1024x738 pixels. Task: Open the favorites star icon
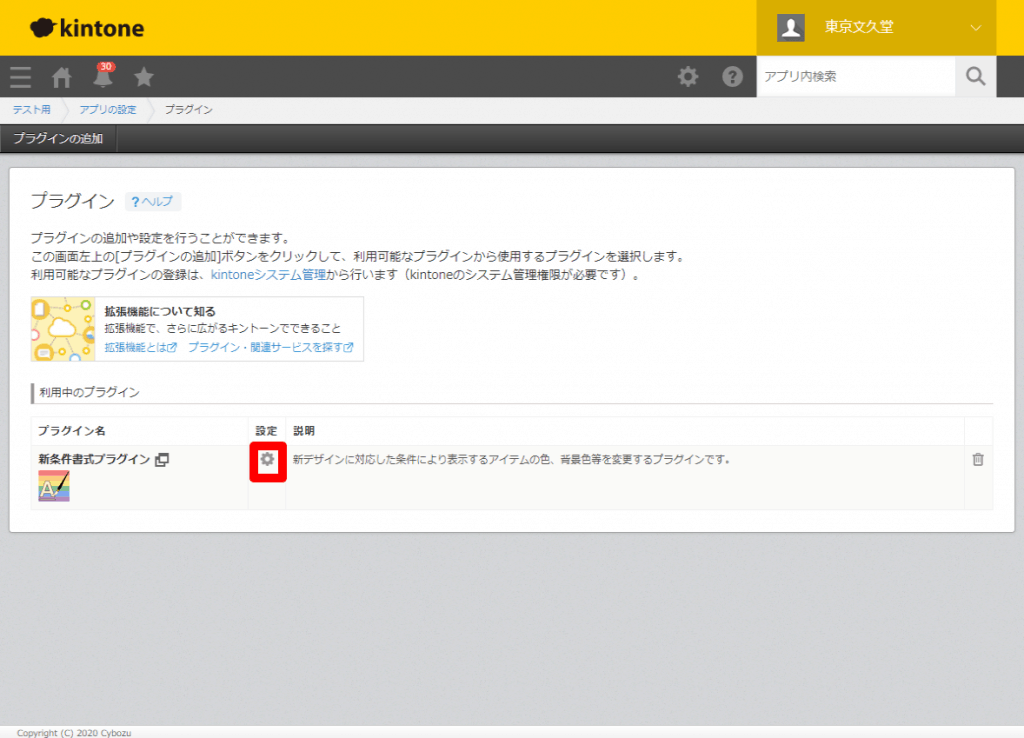pyautogui.click(x=144, y=77)
